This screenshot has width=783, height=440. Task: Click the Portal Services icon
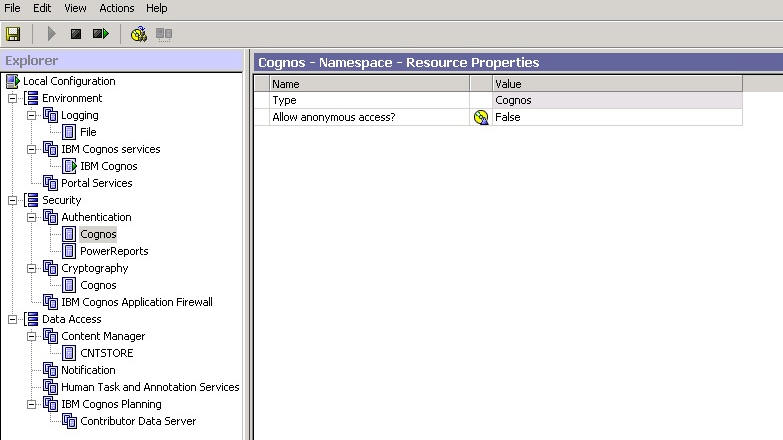(x=50, y=183)
